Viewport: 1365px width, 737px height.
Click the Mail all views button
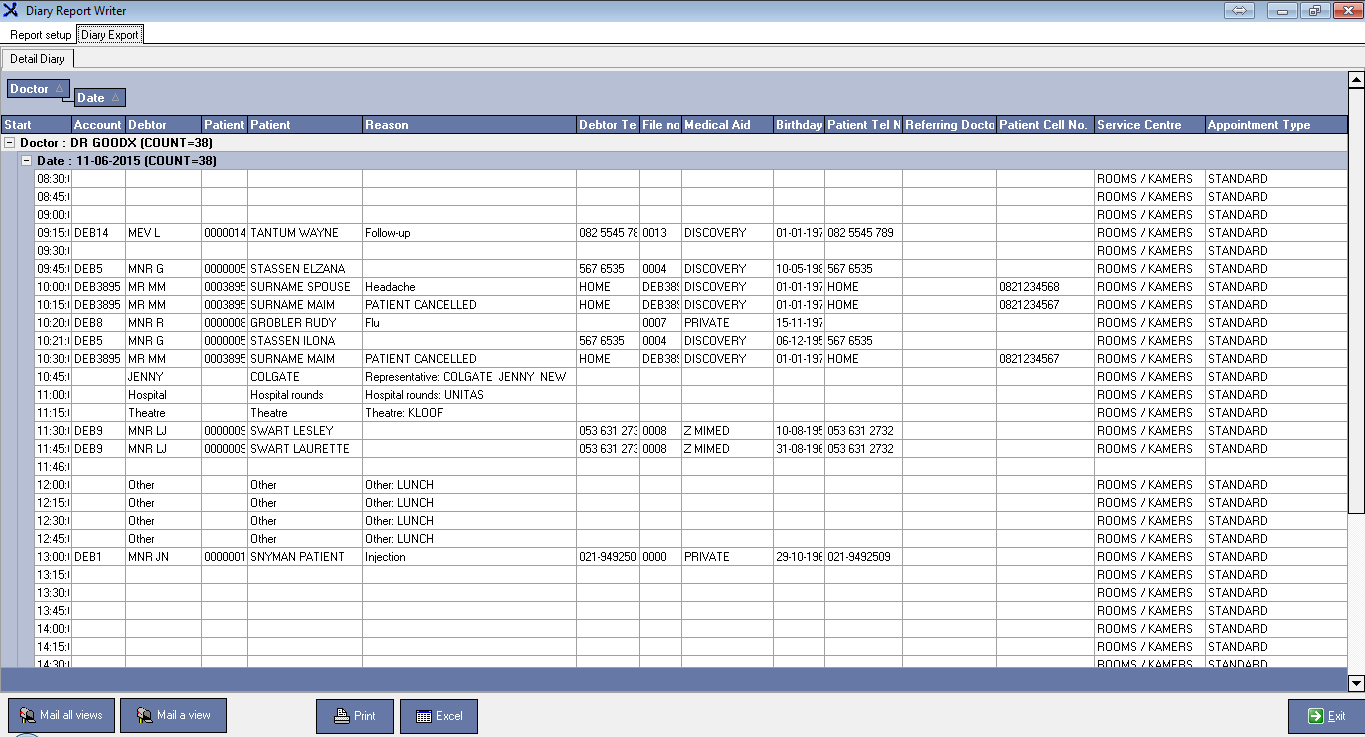point(62,716)
